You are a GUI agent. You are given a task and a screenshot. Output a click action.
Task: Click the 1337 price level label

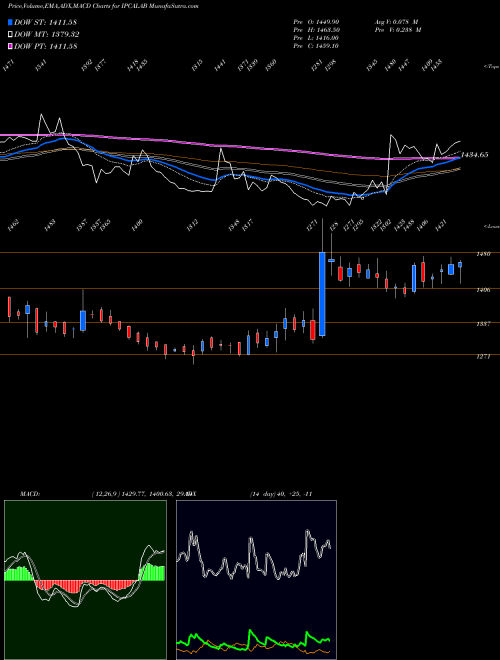point(483,324)
